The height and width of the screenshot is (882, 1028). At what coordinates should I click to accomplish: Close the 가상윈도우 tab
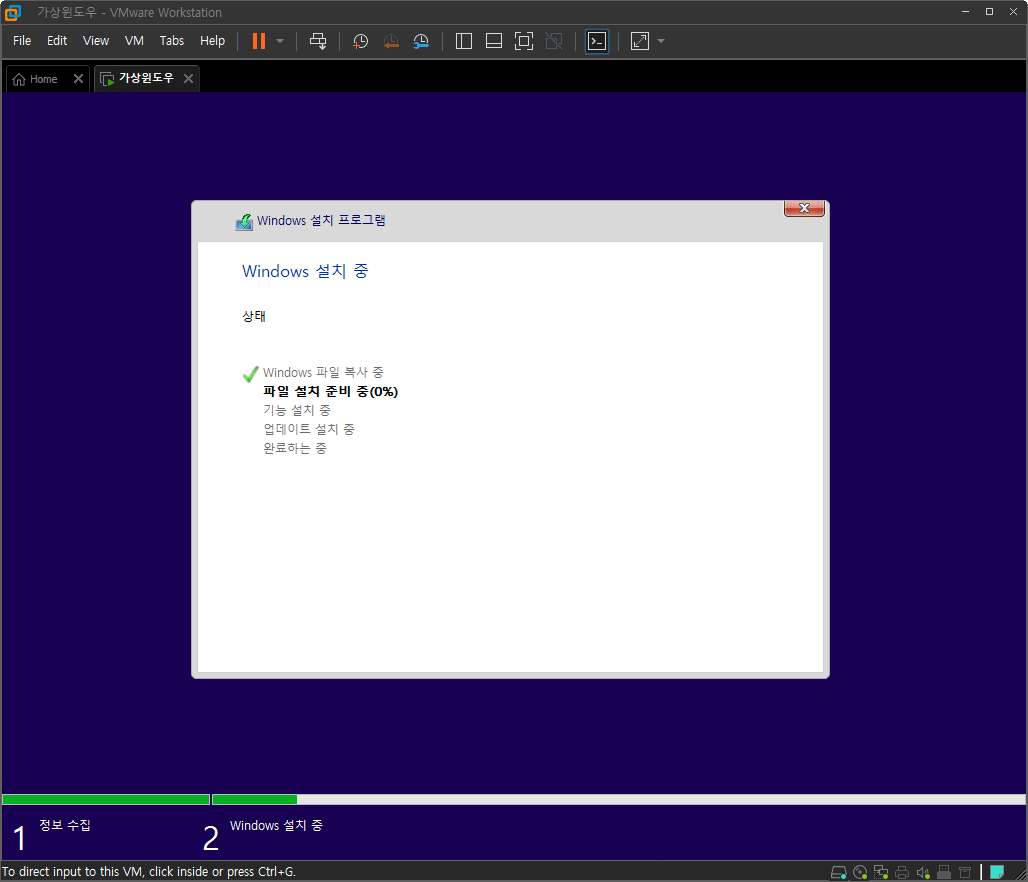(188, 79)
